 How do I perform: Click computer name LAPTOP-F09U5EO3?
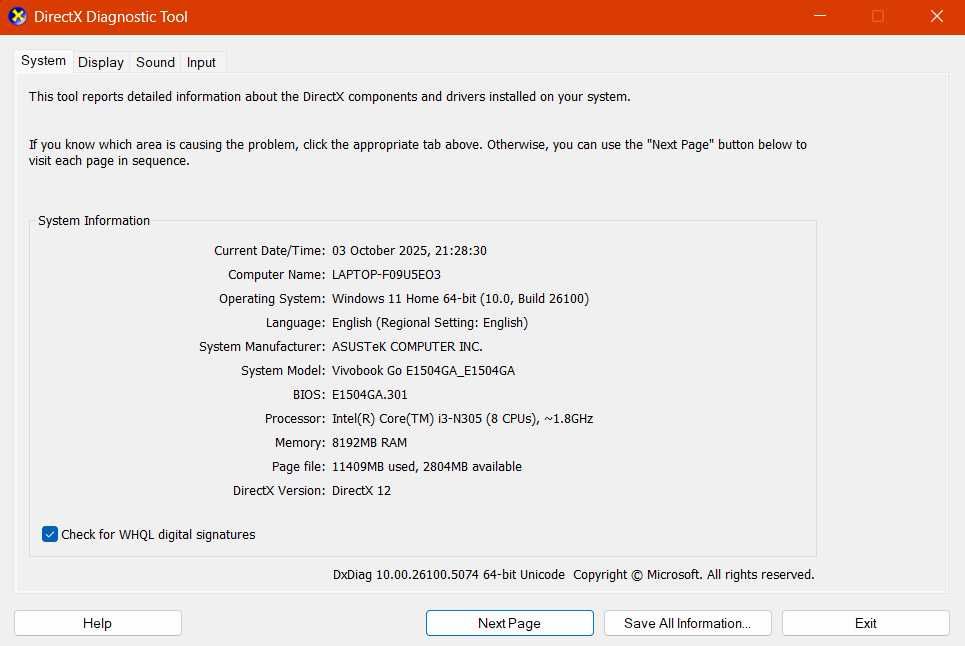pyautogui.click(x=386, y=274)
